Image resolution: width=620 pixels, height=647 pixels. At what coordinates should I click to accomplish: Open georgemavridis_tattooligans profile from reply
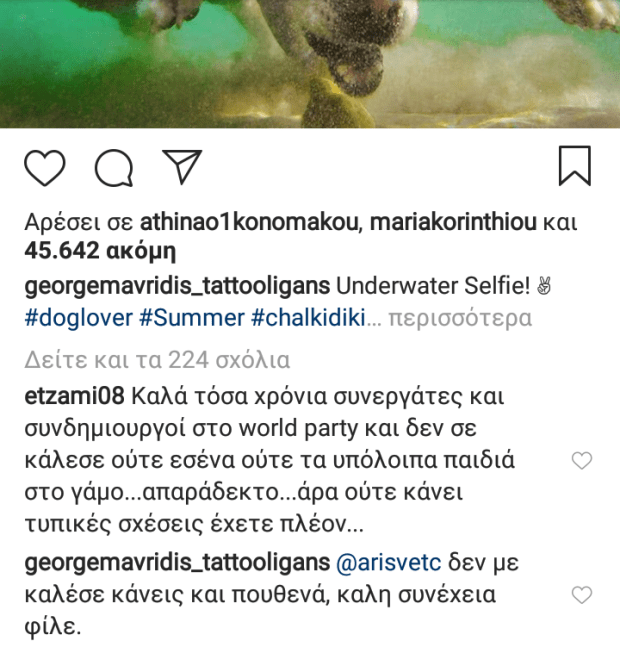(177, 563)
